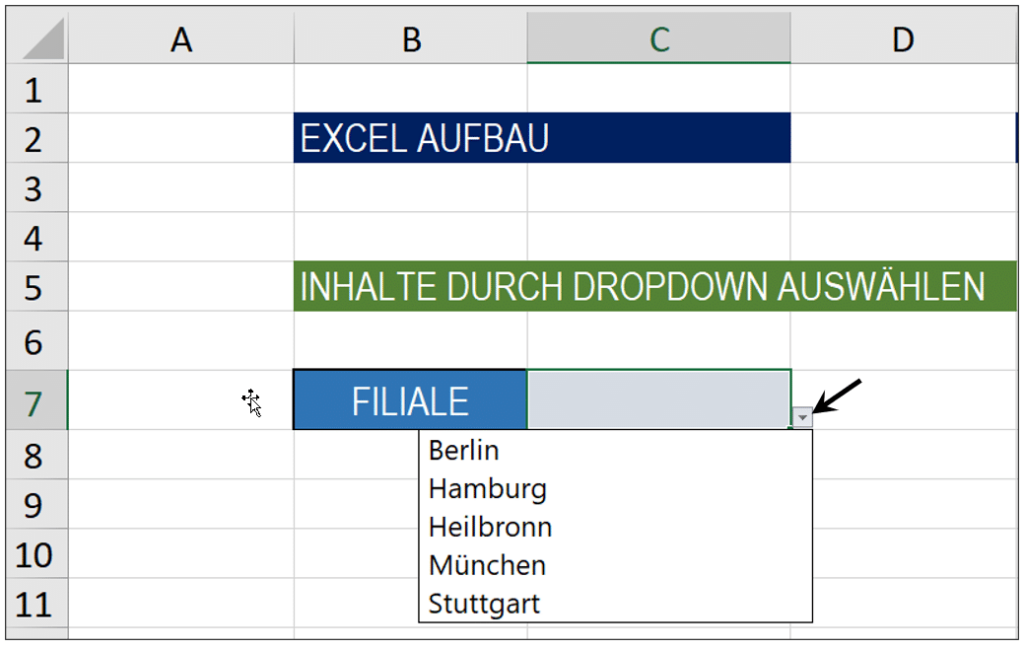Select column B header
The image size is (1024, 649).
coord(411,39)
